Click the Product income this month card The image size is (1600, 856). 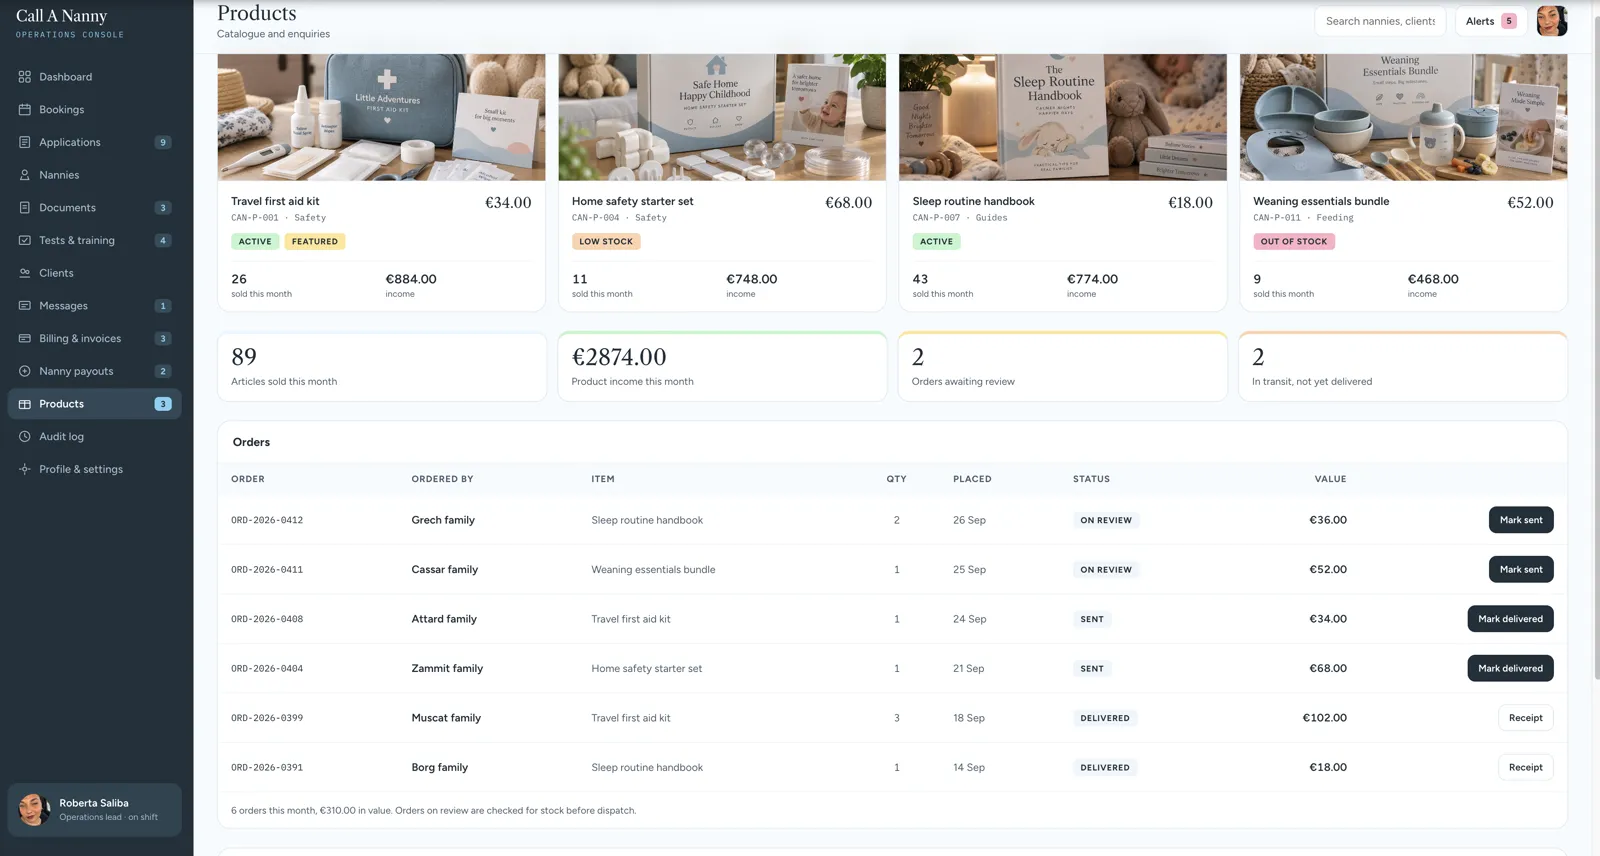pyautogui.click(x=722, y=367)
